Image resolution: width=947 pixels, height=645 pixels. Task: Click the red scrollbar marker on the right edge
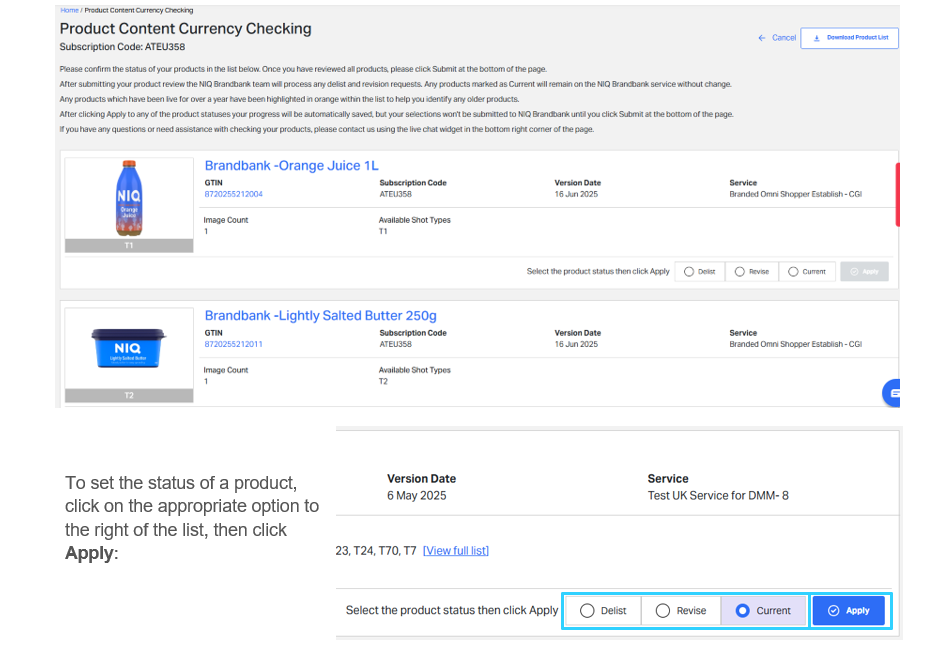pos(897,194)
